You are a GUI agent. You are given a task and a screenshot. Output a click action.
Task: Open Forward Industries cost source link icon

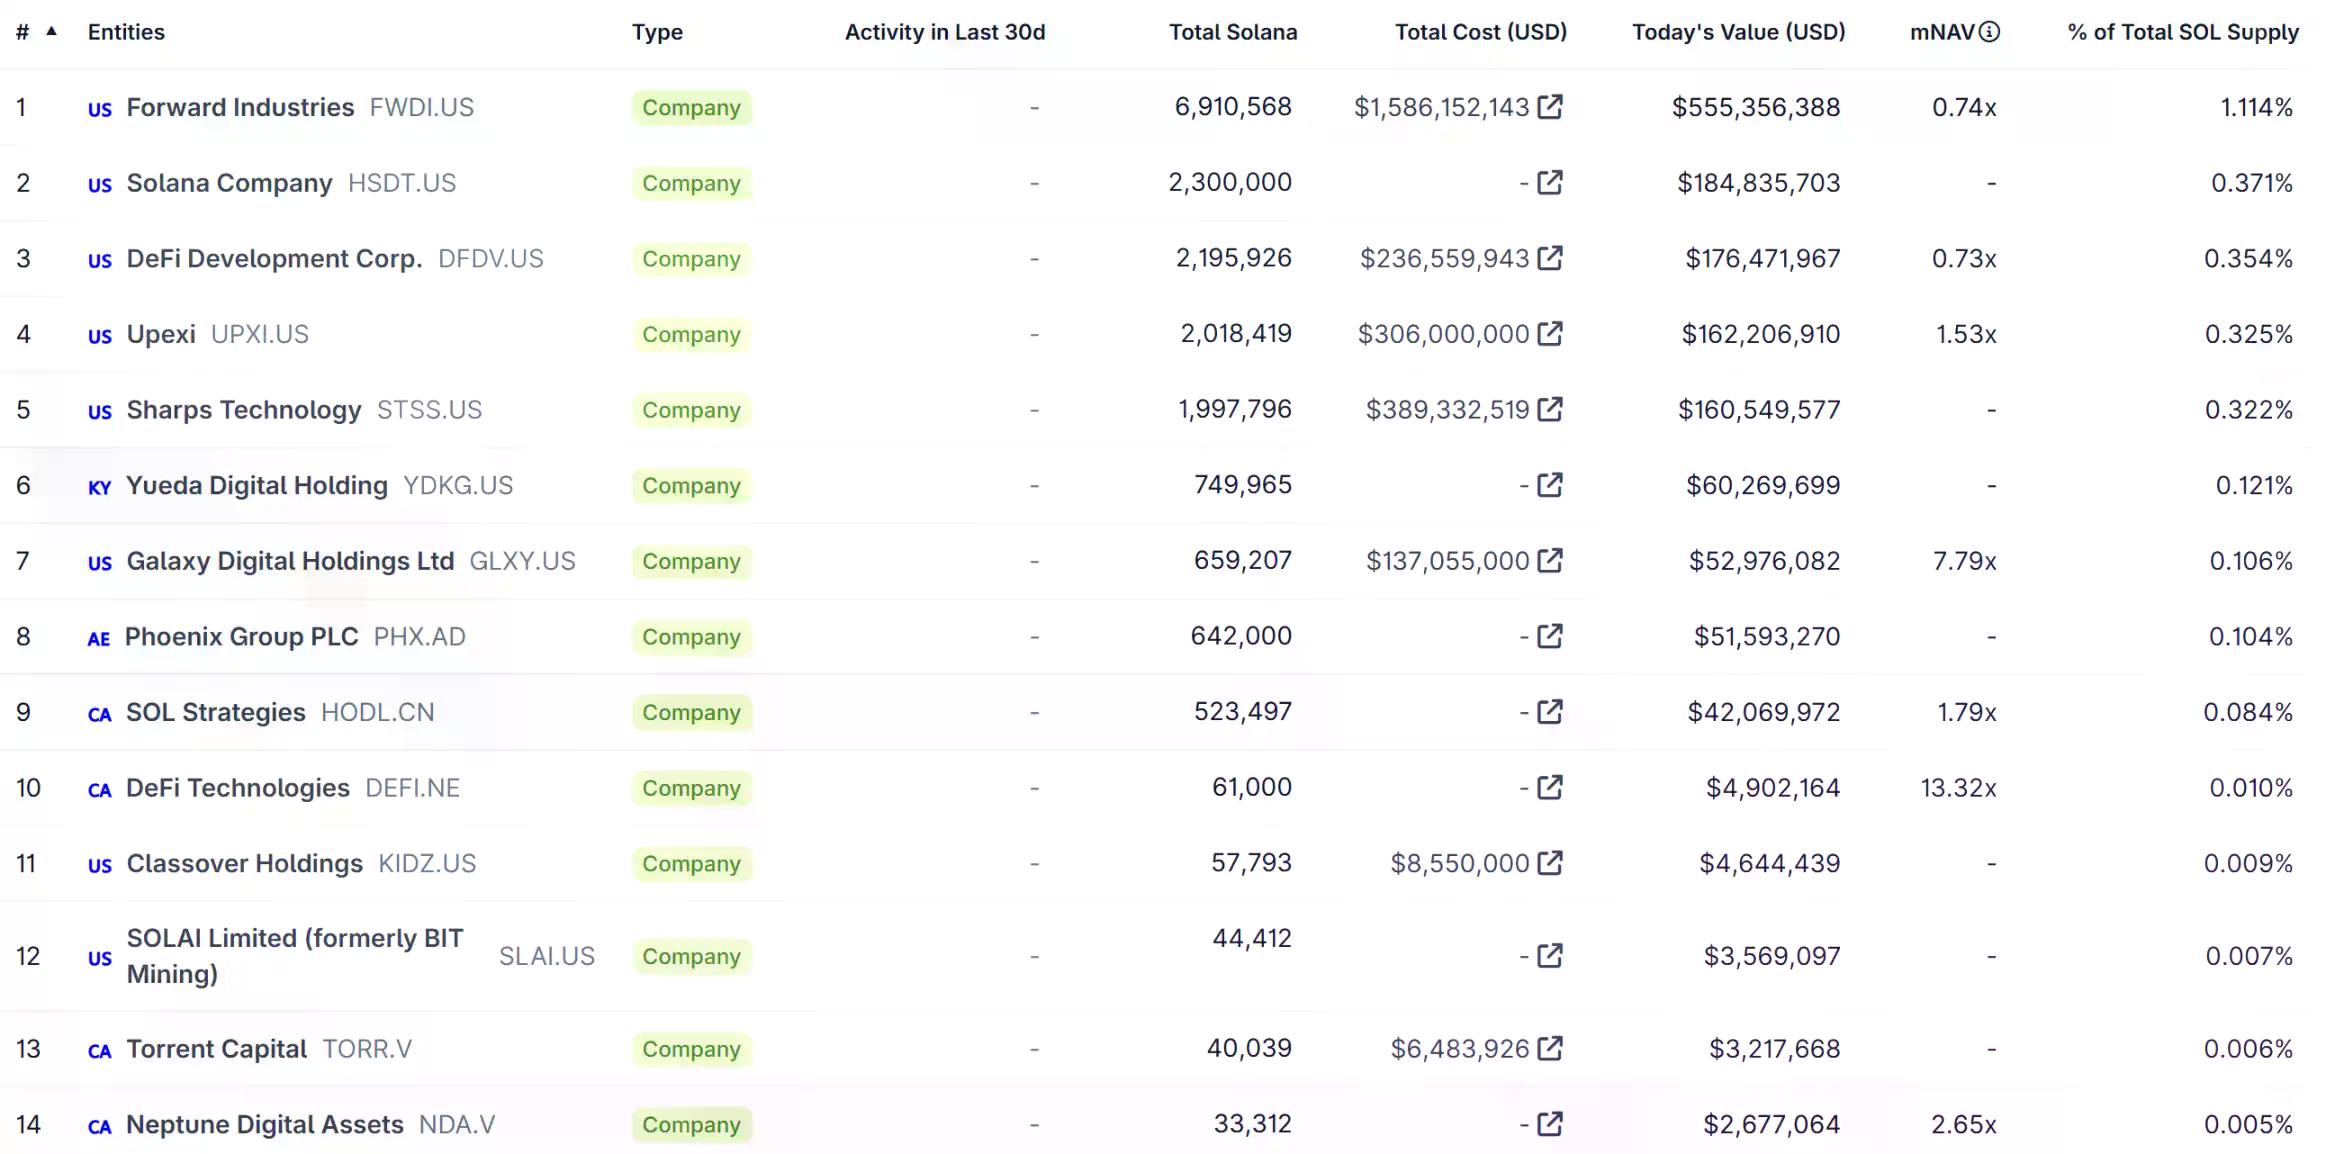click(x=1549, y=106)
